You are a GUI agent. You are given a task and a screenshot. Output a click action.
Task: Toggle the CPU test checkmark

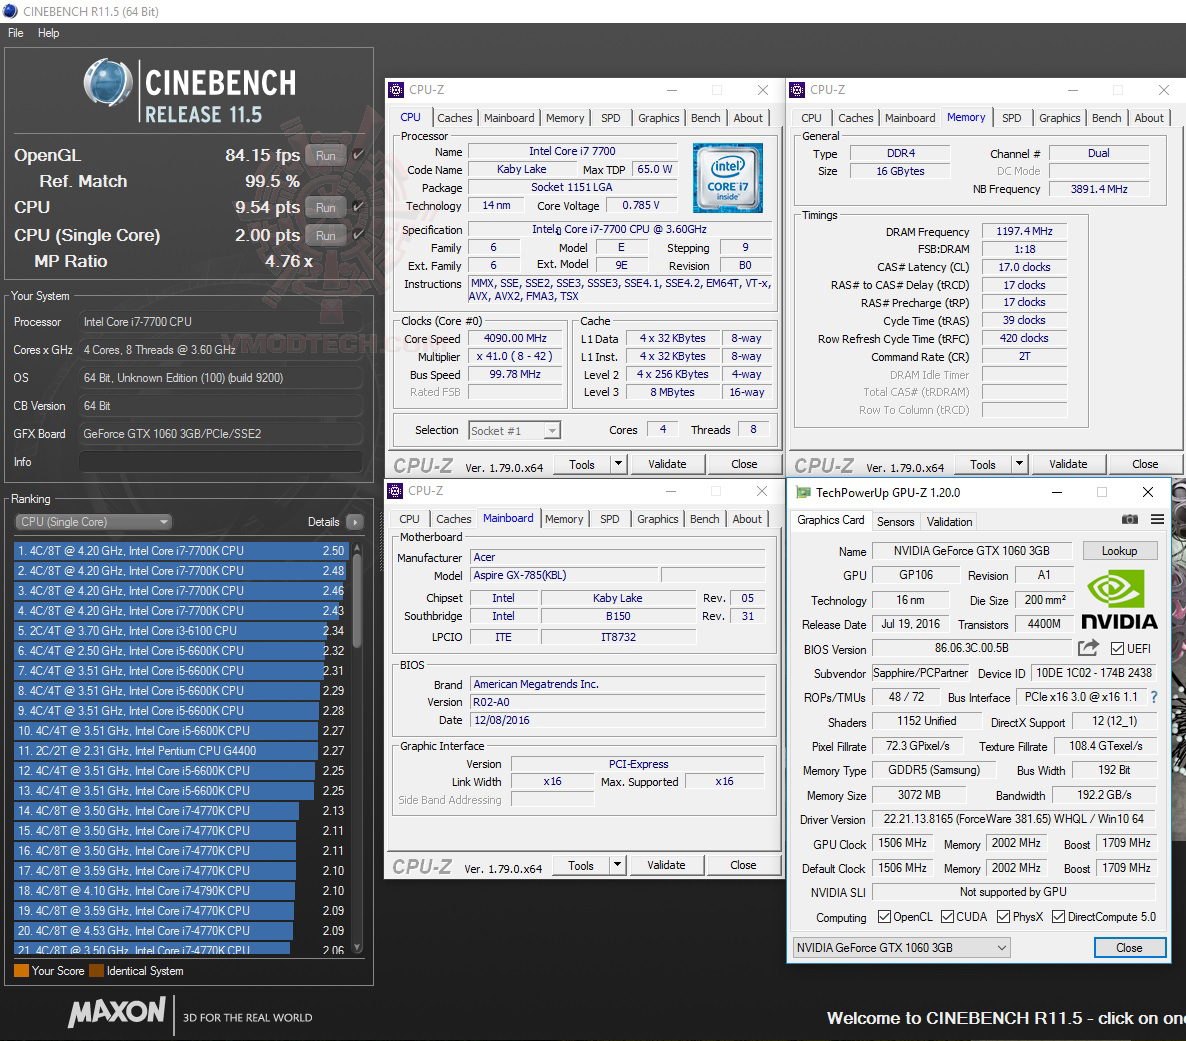click(359, 207)
